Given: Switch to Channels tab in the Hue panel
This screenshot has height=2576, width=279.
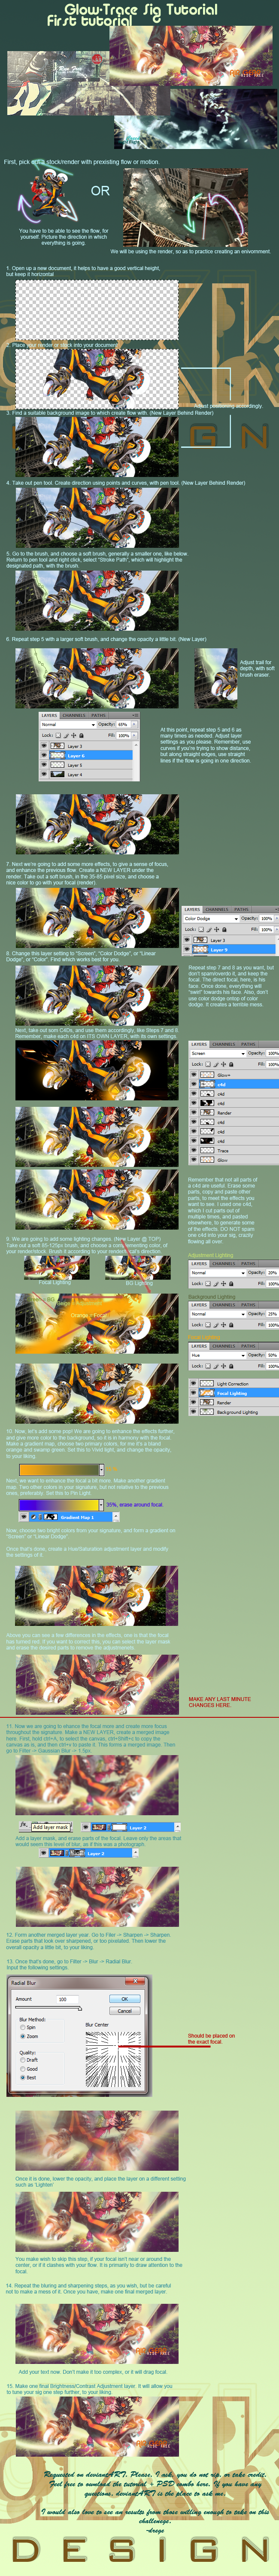Looking at the screenshot, I should (225, 1346).
